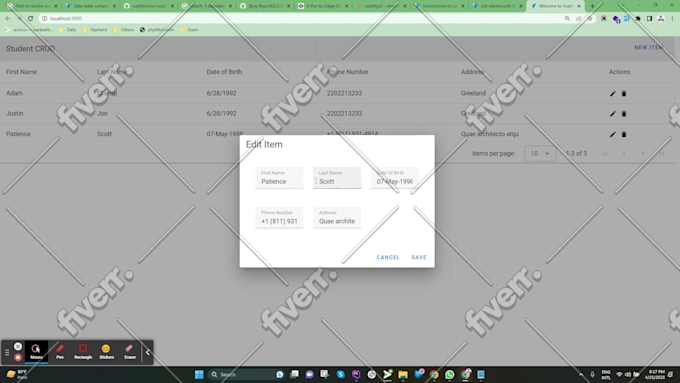
Task: Select the Pen annotation tool
Action: pyautogui.click(x=60, y=352)
